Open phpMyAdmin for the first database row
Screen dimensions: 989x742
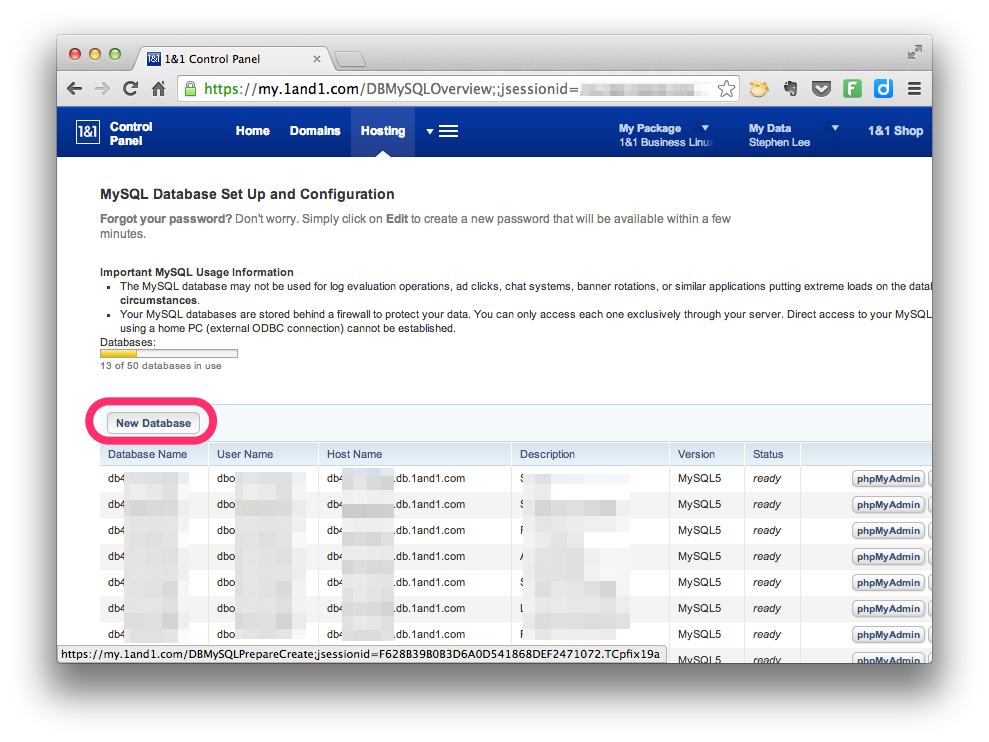(x=888, y=479)
